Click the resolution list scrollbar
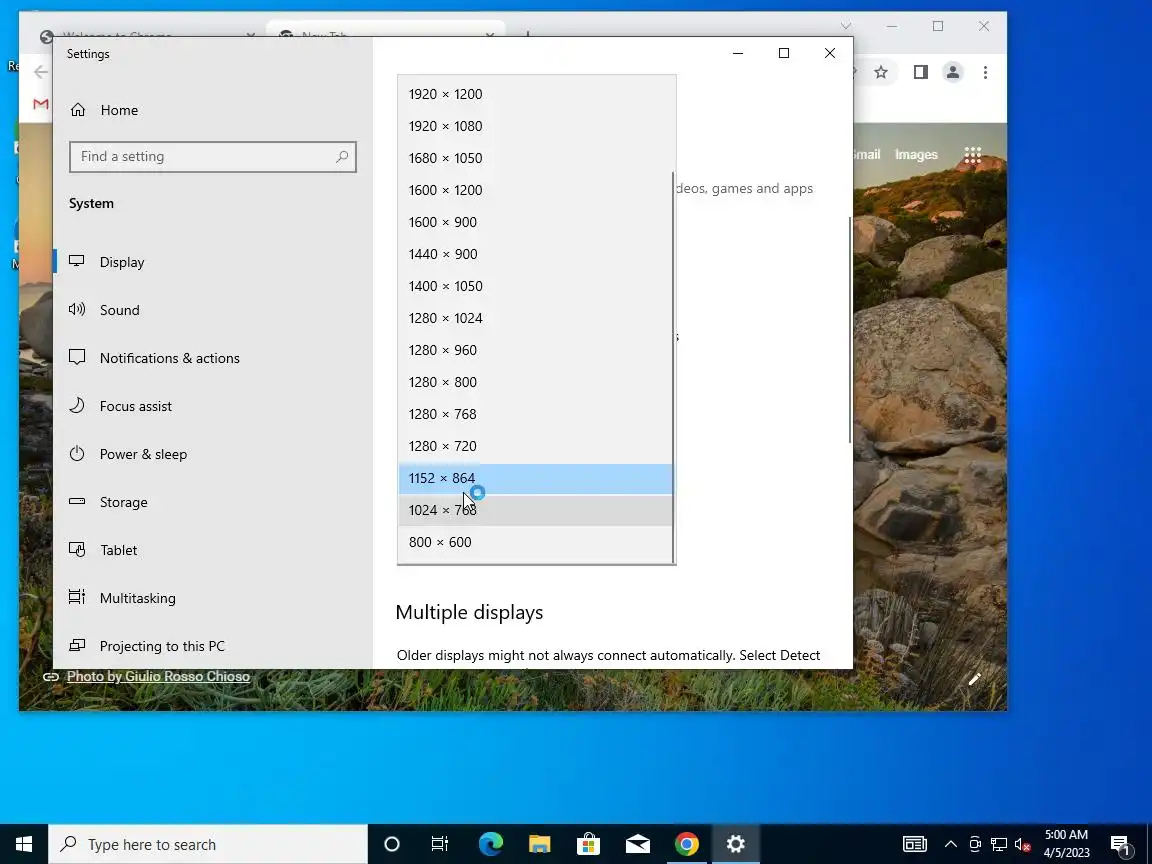Screen dimensions: 1152x864 (x=674, y=367)
